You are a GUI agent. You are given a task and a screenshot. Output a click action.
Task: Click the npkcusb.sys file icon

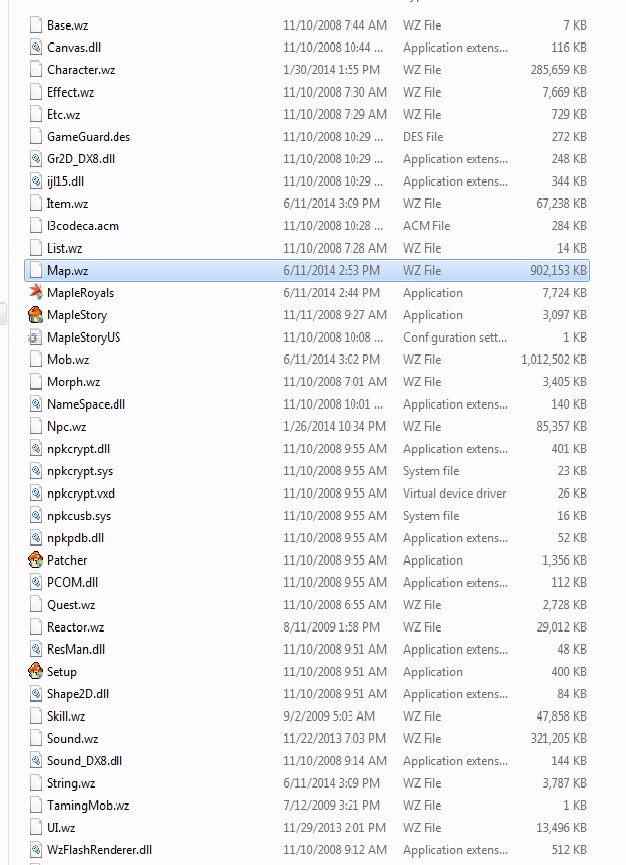click(x=35, y=515)
